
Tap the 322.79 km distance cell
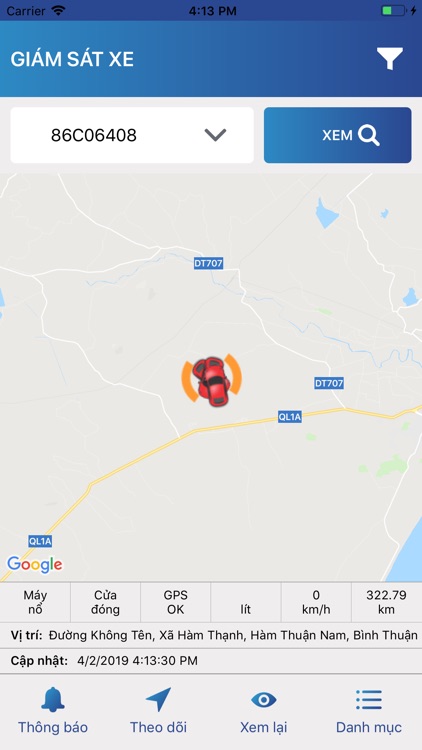pyautogui.click(x=387, y=602)
